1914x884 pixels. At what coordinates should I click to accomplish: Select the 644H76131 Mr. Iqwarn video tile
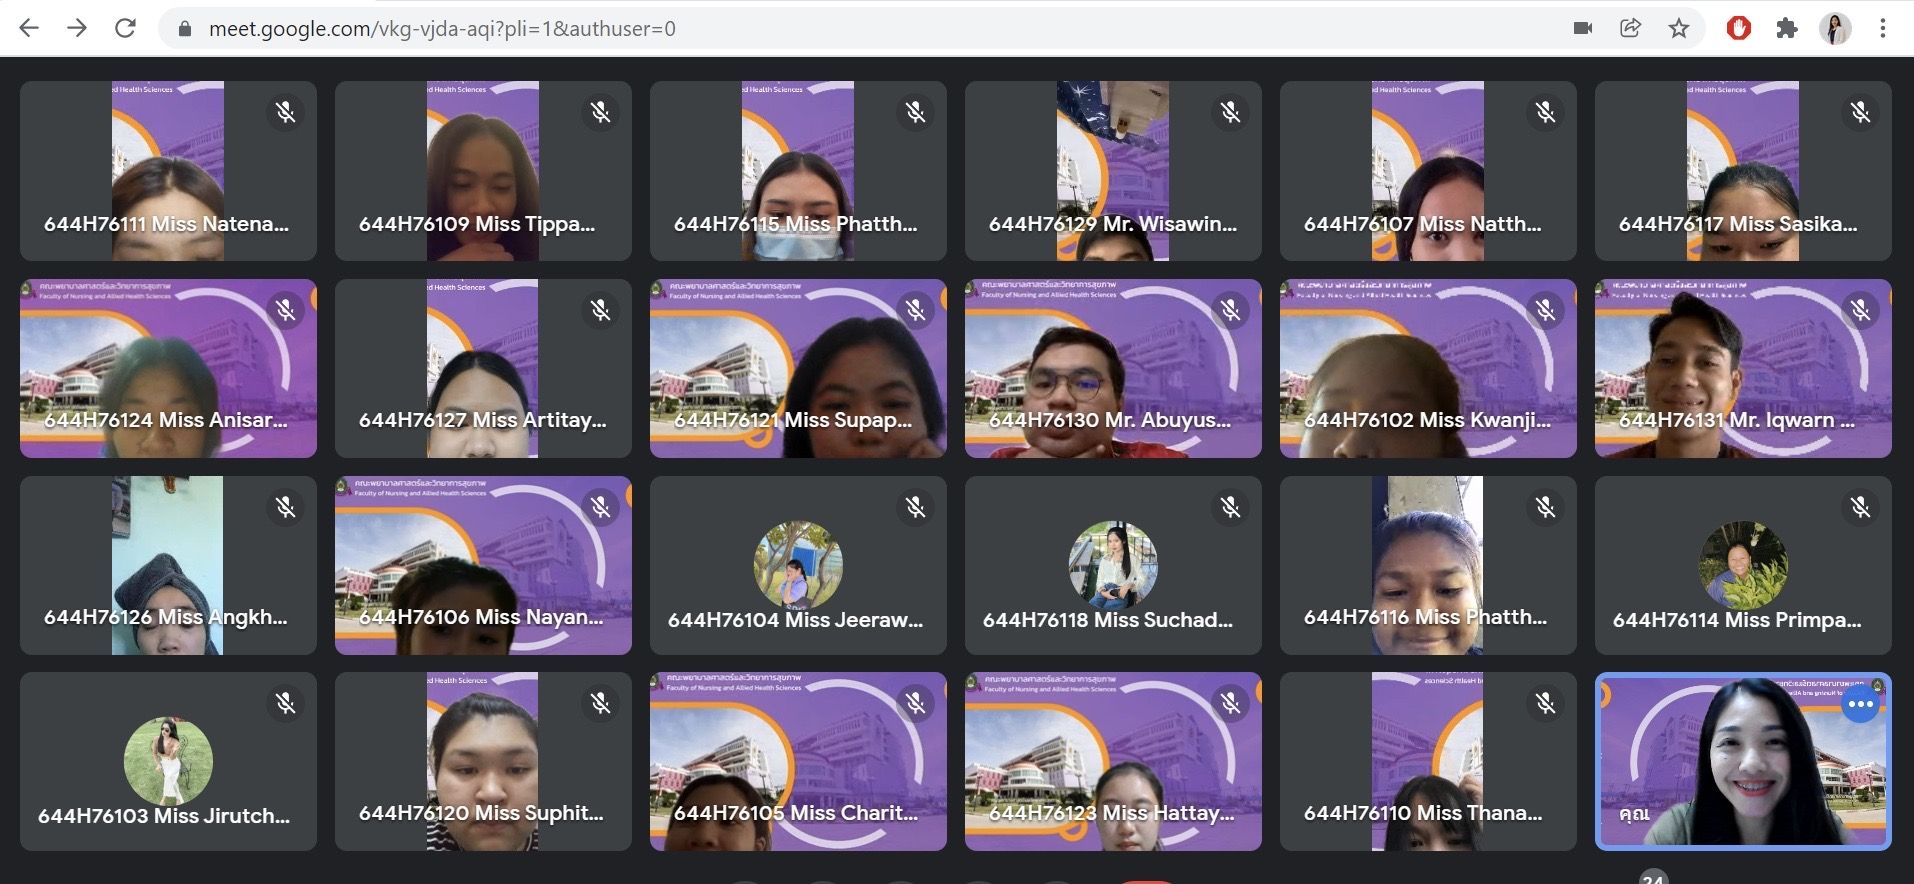point(1742,368)
